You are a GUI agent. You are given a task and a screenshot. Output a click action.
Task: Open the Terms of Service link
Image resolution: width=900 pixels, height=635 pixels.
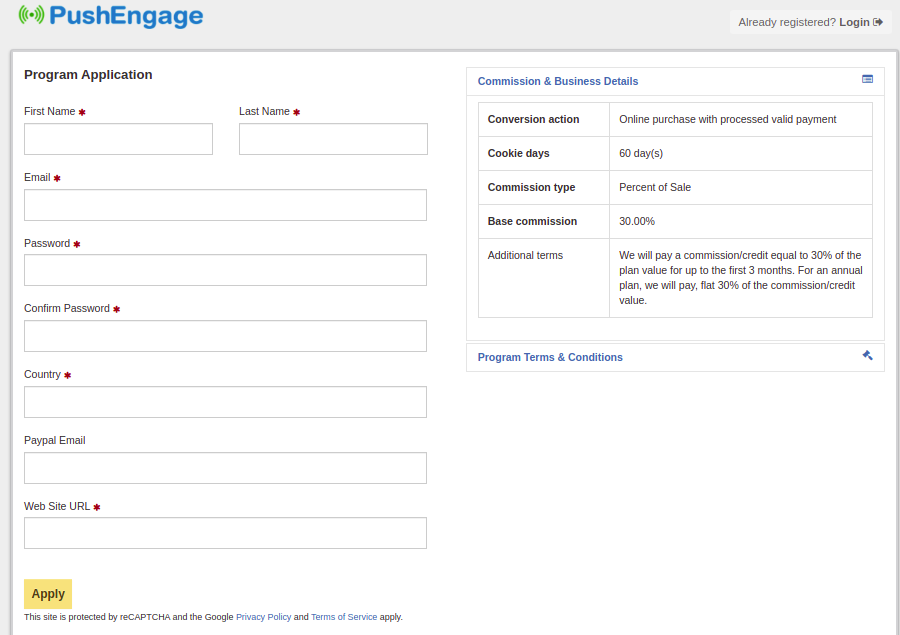(344, 617)
